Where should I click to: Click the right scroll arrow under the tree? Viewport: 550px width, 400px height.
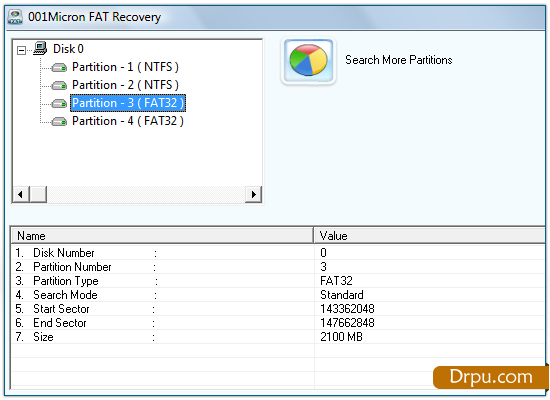[x=254, y=194]
